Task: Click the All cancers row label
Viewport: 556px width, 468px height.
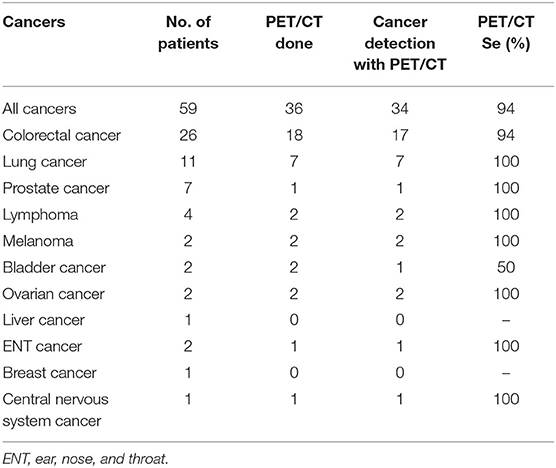Action: click(x=39, y=108)
